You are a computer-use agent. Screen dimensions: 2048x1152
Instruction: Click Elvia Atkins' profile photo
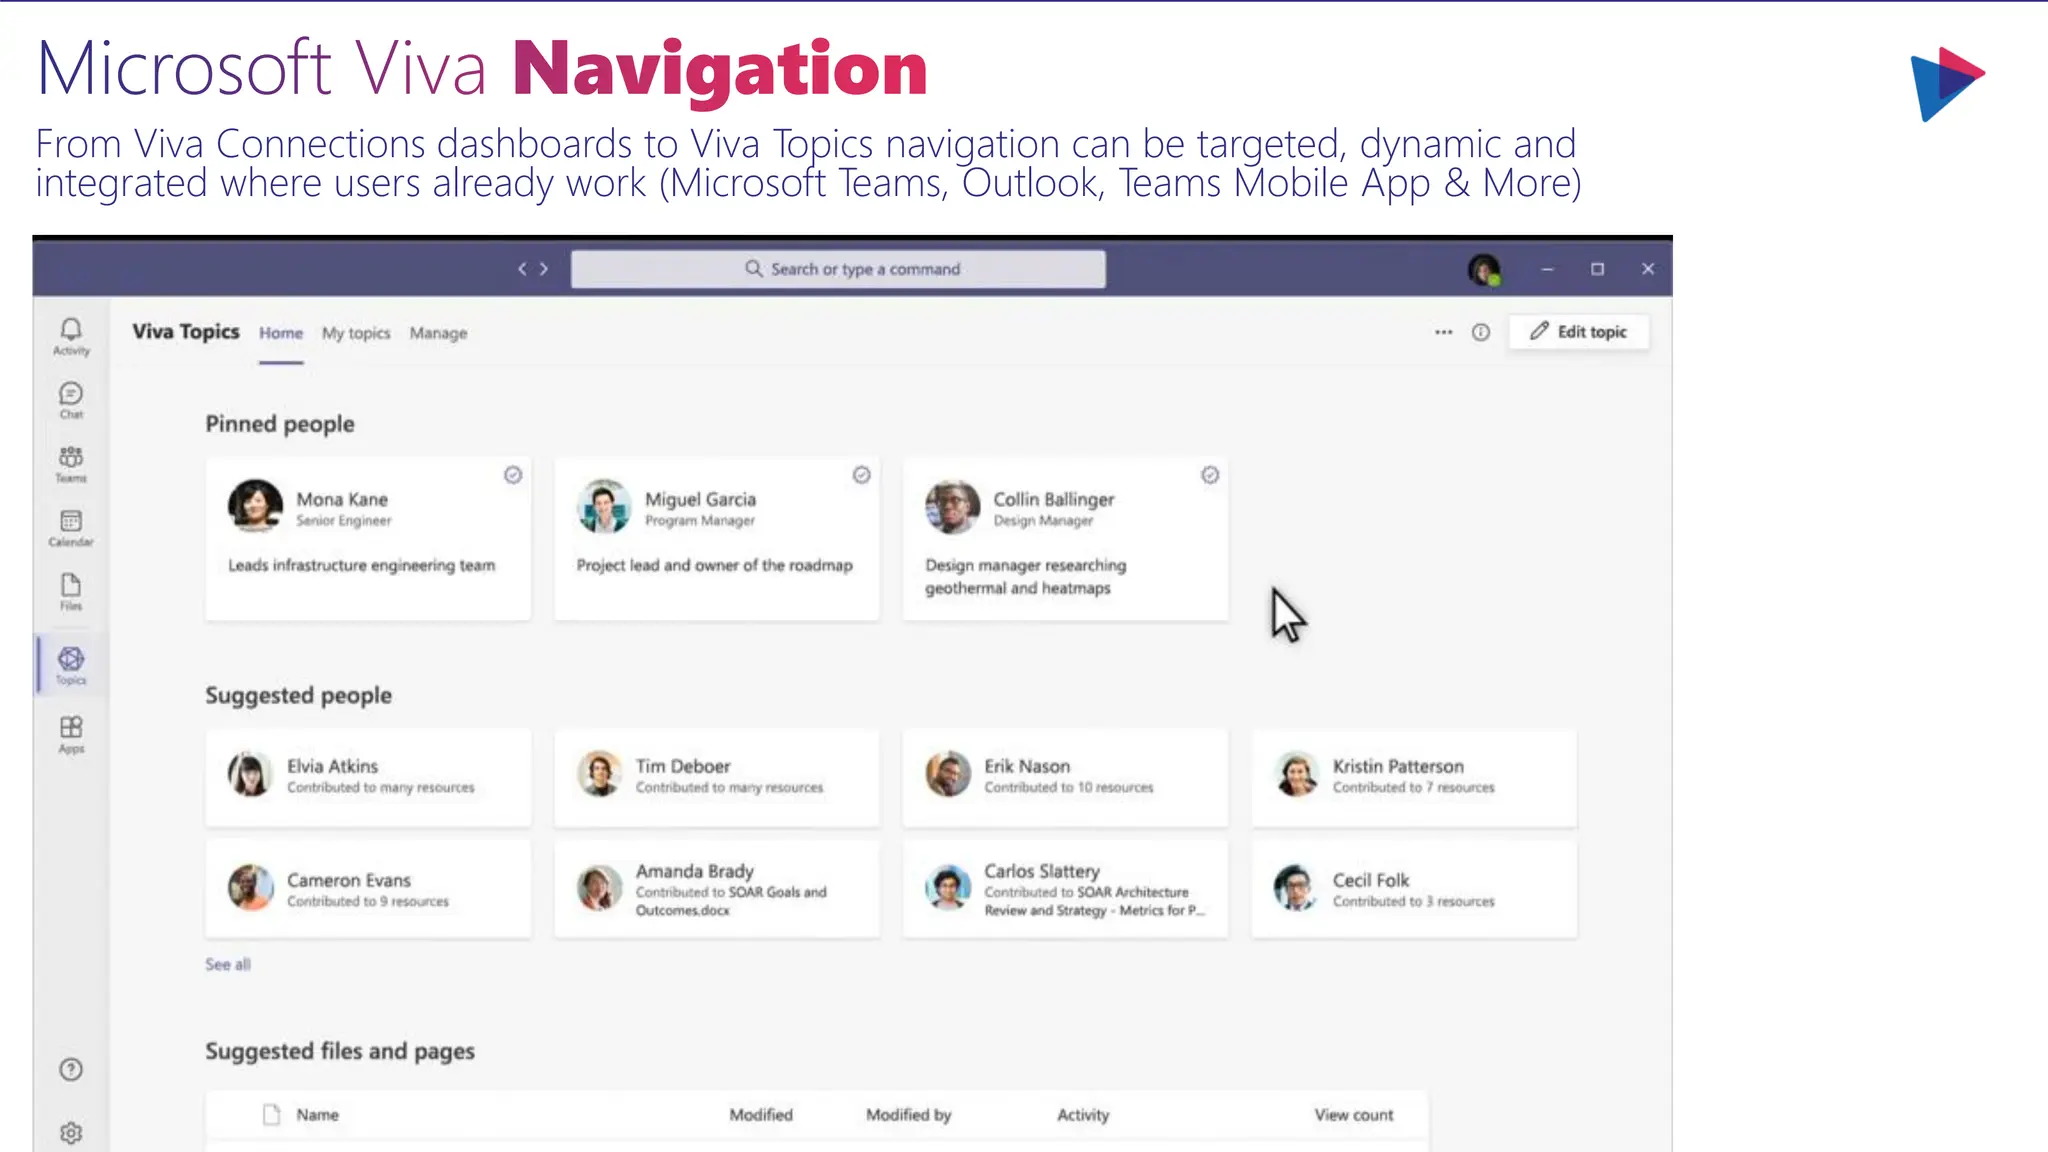coord(250,775)
